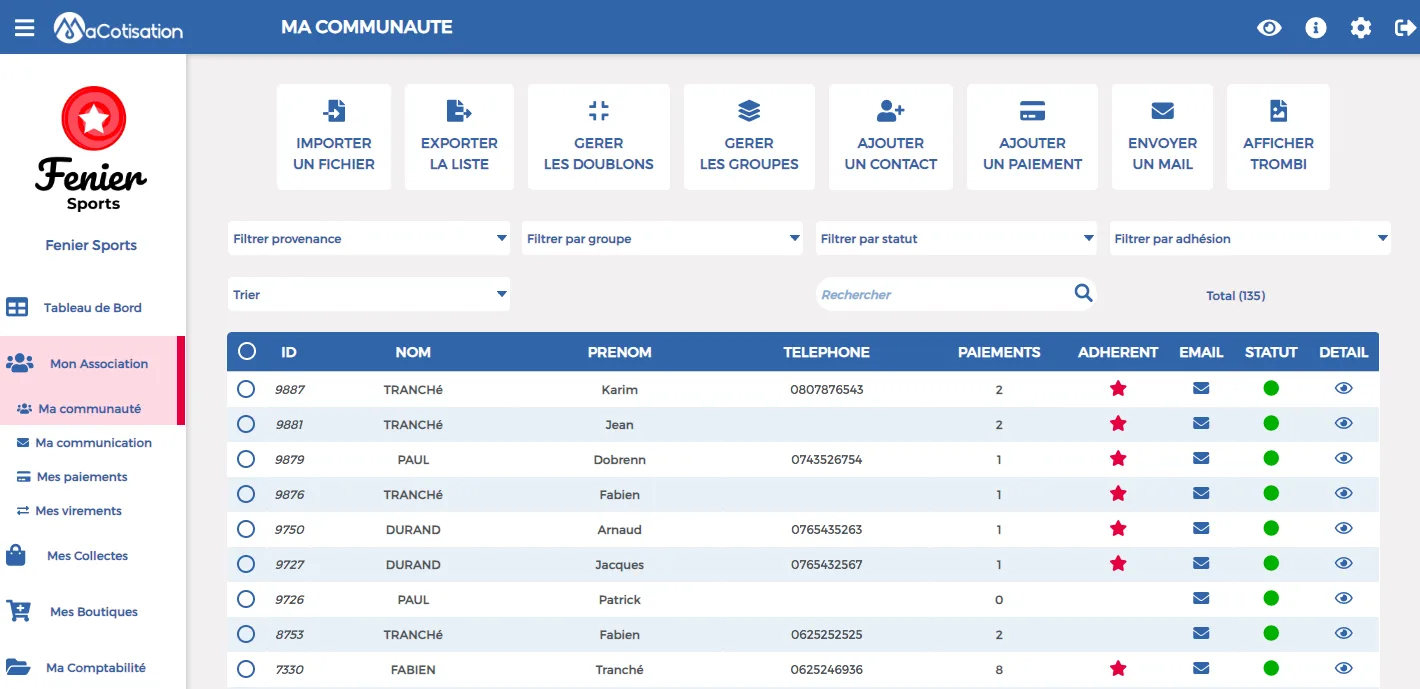Click the logout icon in header
The image size is (1420, 689).
click(1405, 28)
